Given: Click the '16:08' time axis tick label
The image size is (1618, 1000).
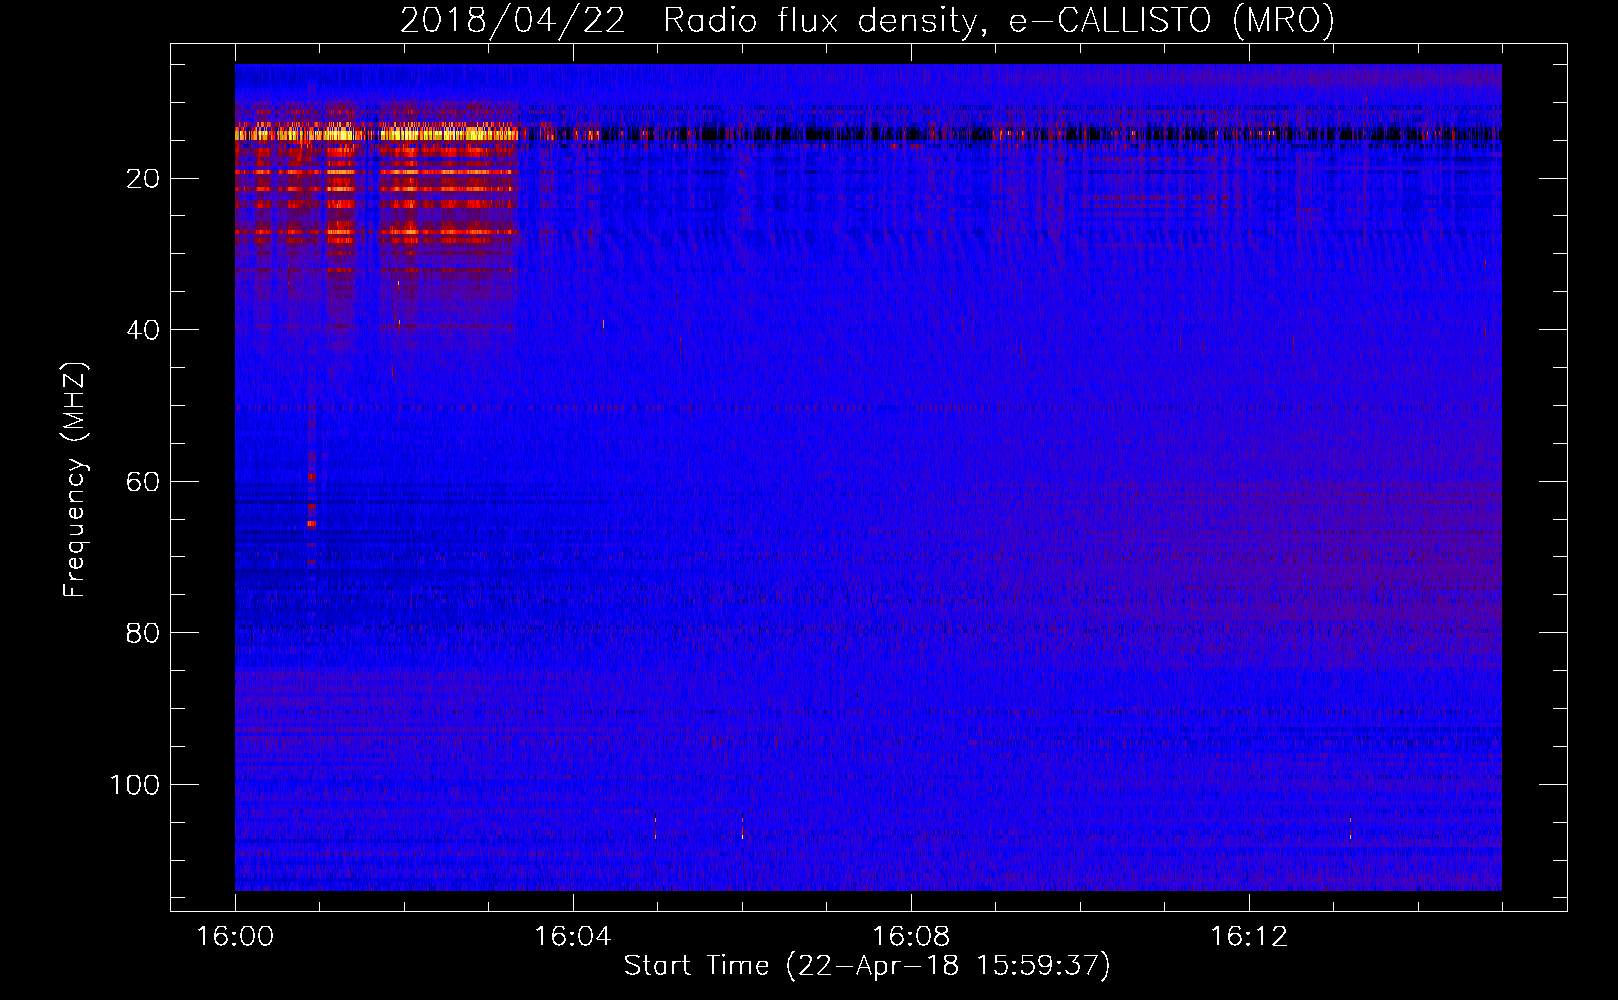Looking at the screenshot, I should pyautogui.click(x=911, y=937).
